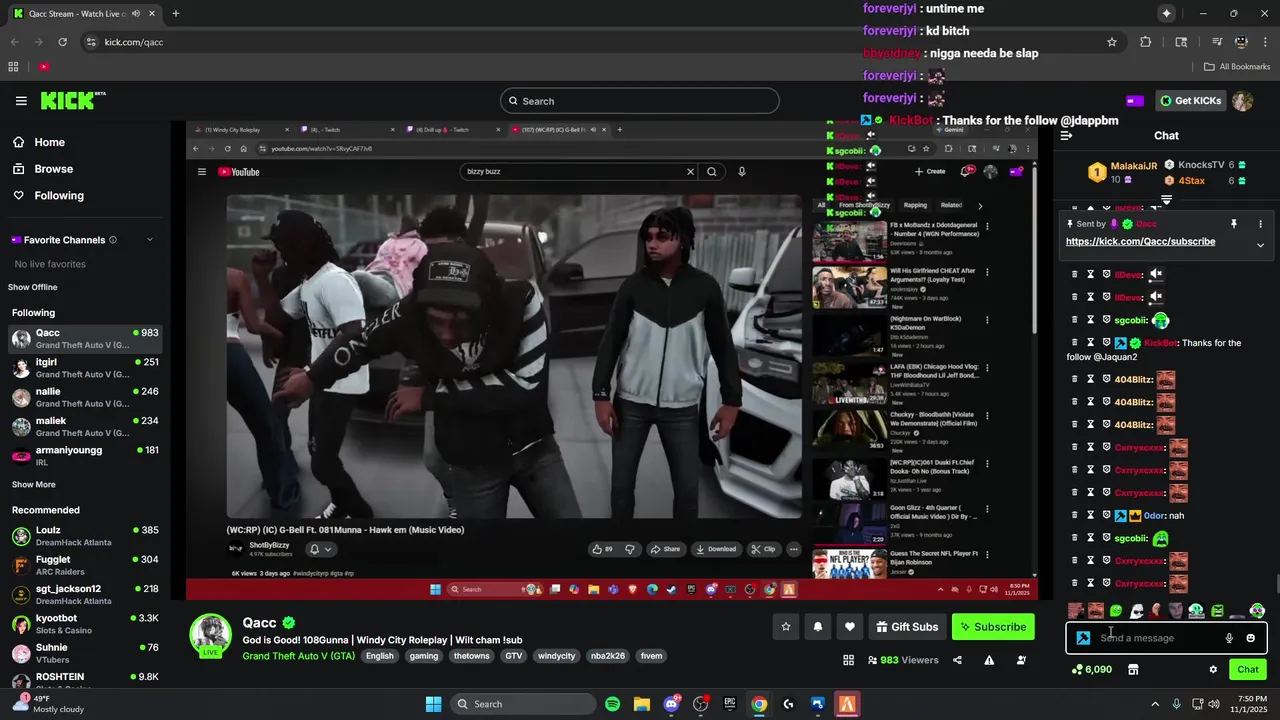Select MalakaiJR in the gift leaderboard
Screen dimensions: 1280x720
coord(1122,172)
